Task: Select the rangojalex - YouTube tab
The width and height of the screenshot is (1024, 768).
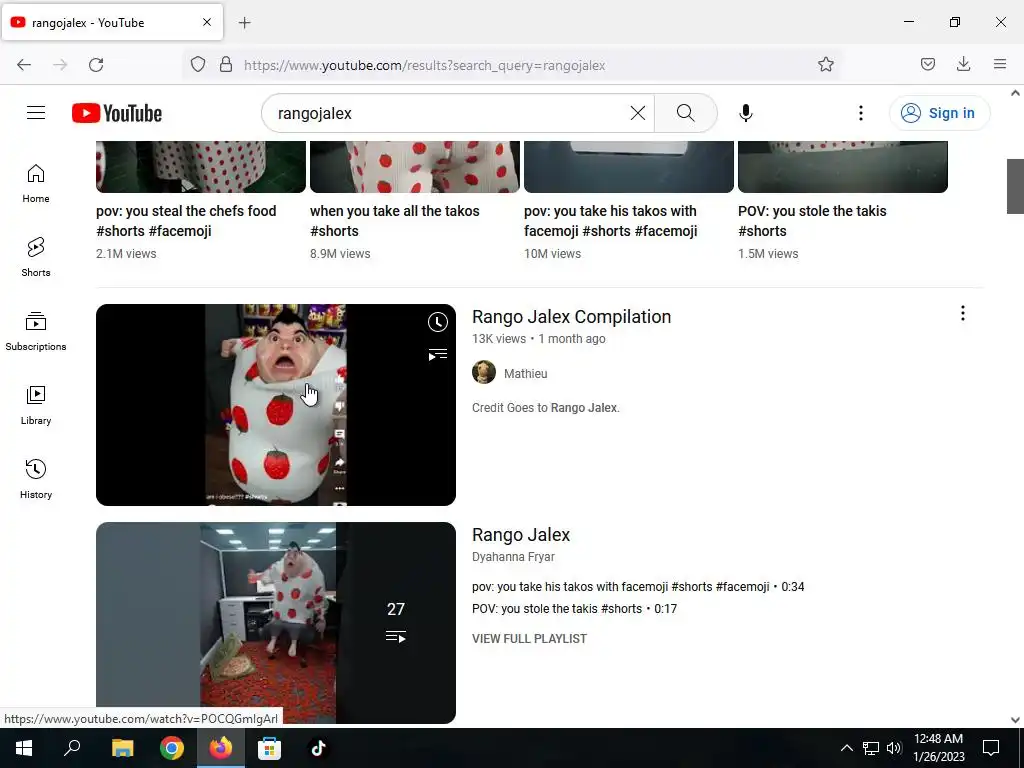Action: coord(112,22)
